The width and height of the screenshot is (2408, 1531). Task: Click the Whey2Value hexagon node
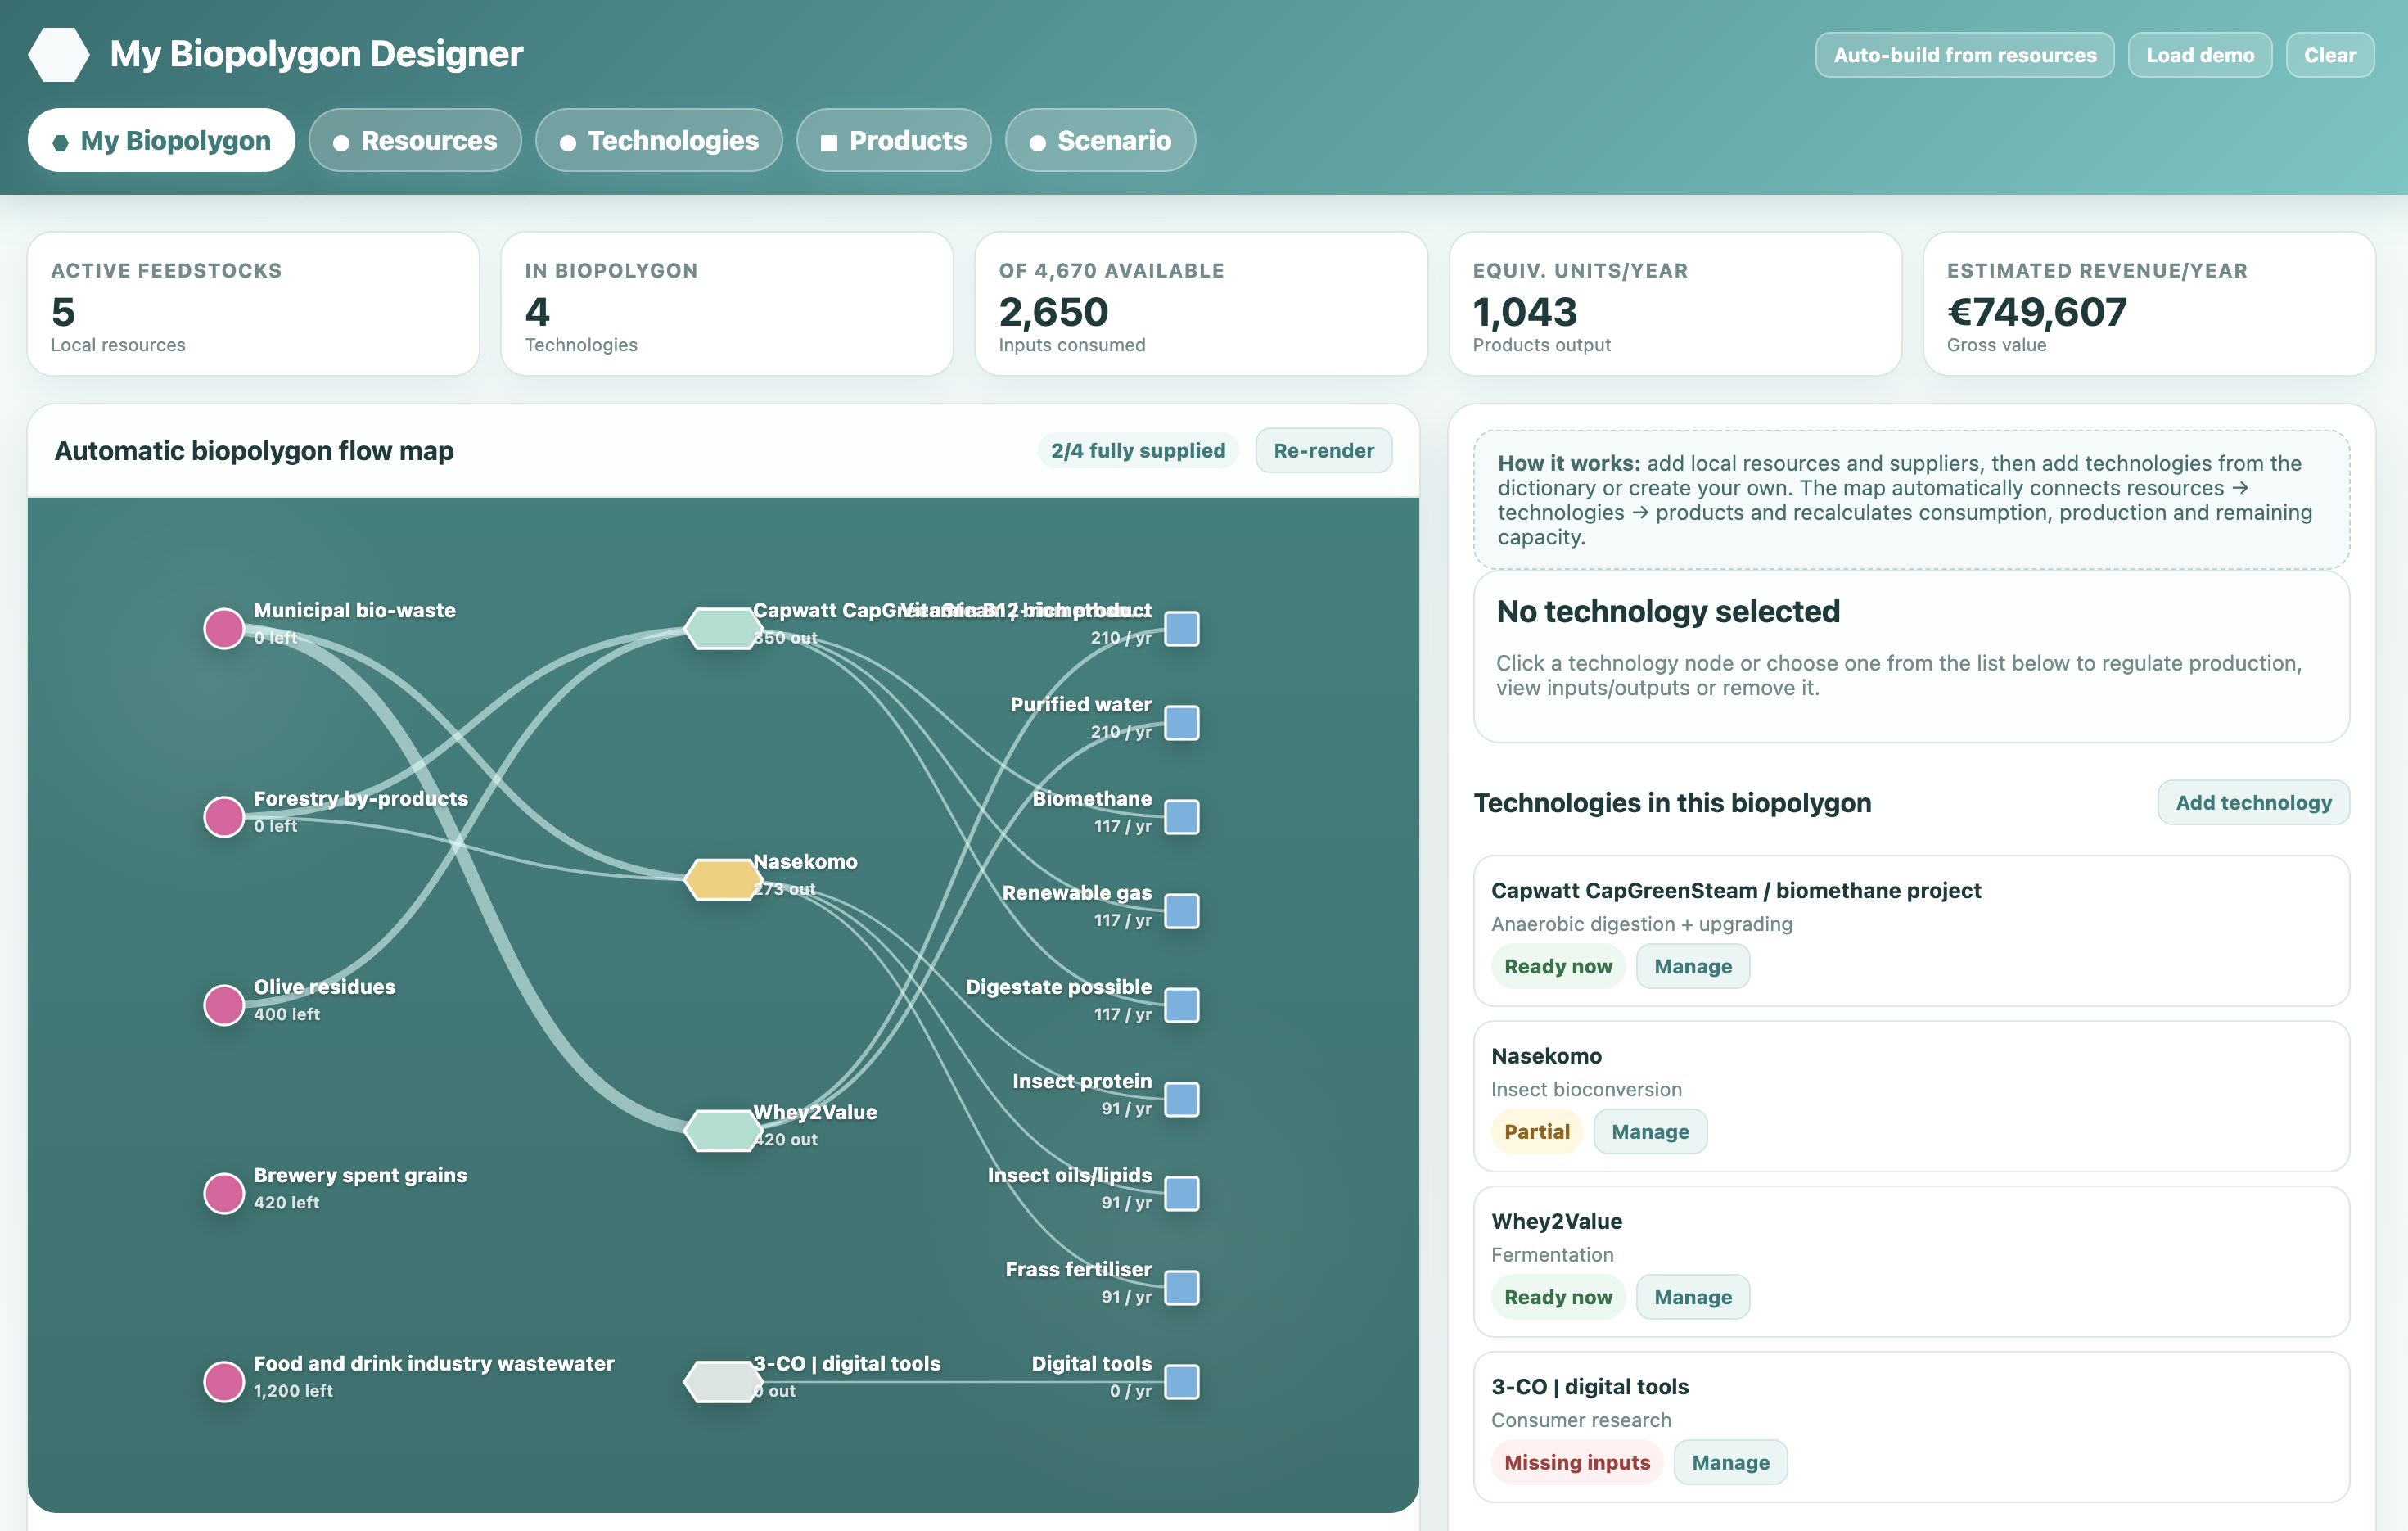click(x=723, y=1130)
